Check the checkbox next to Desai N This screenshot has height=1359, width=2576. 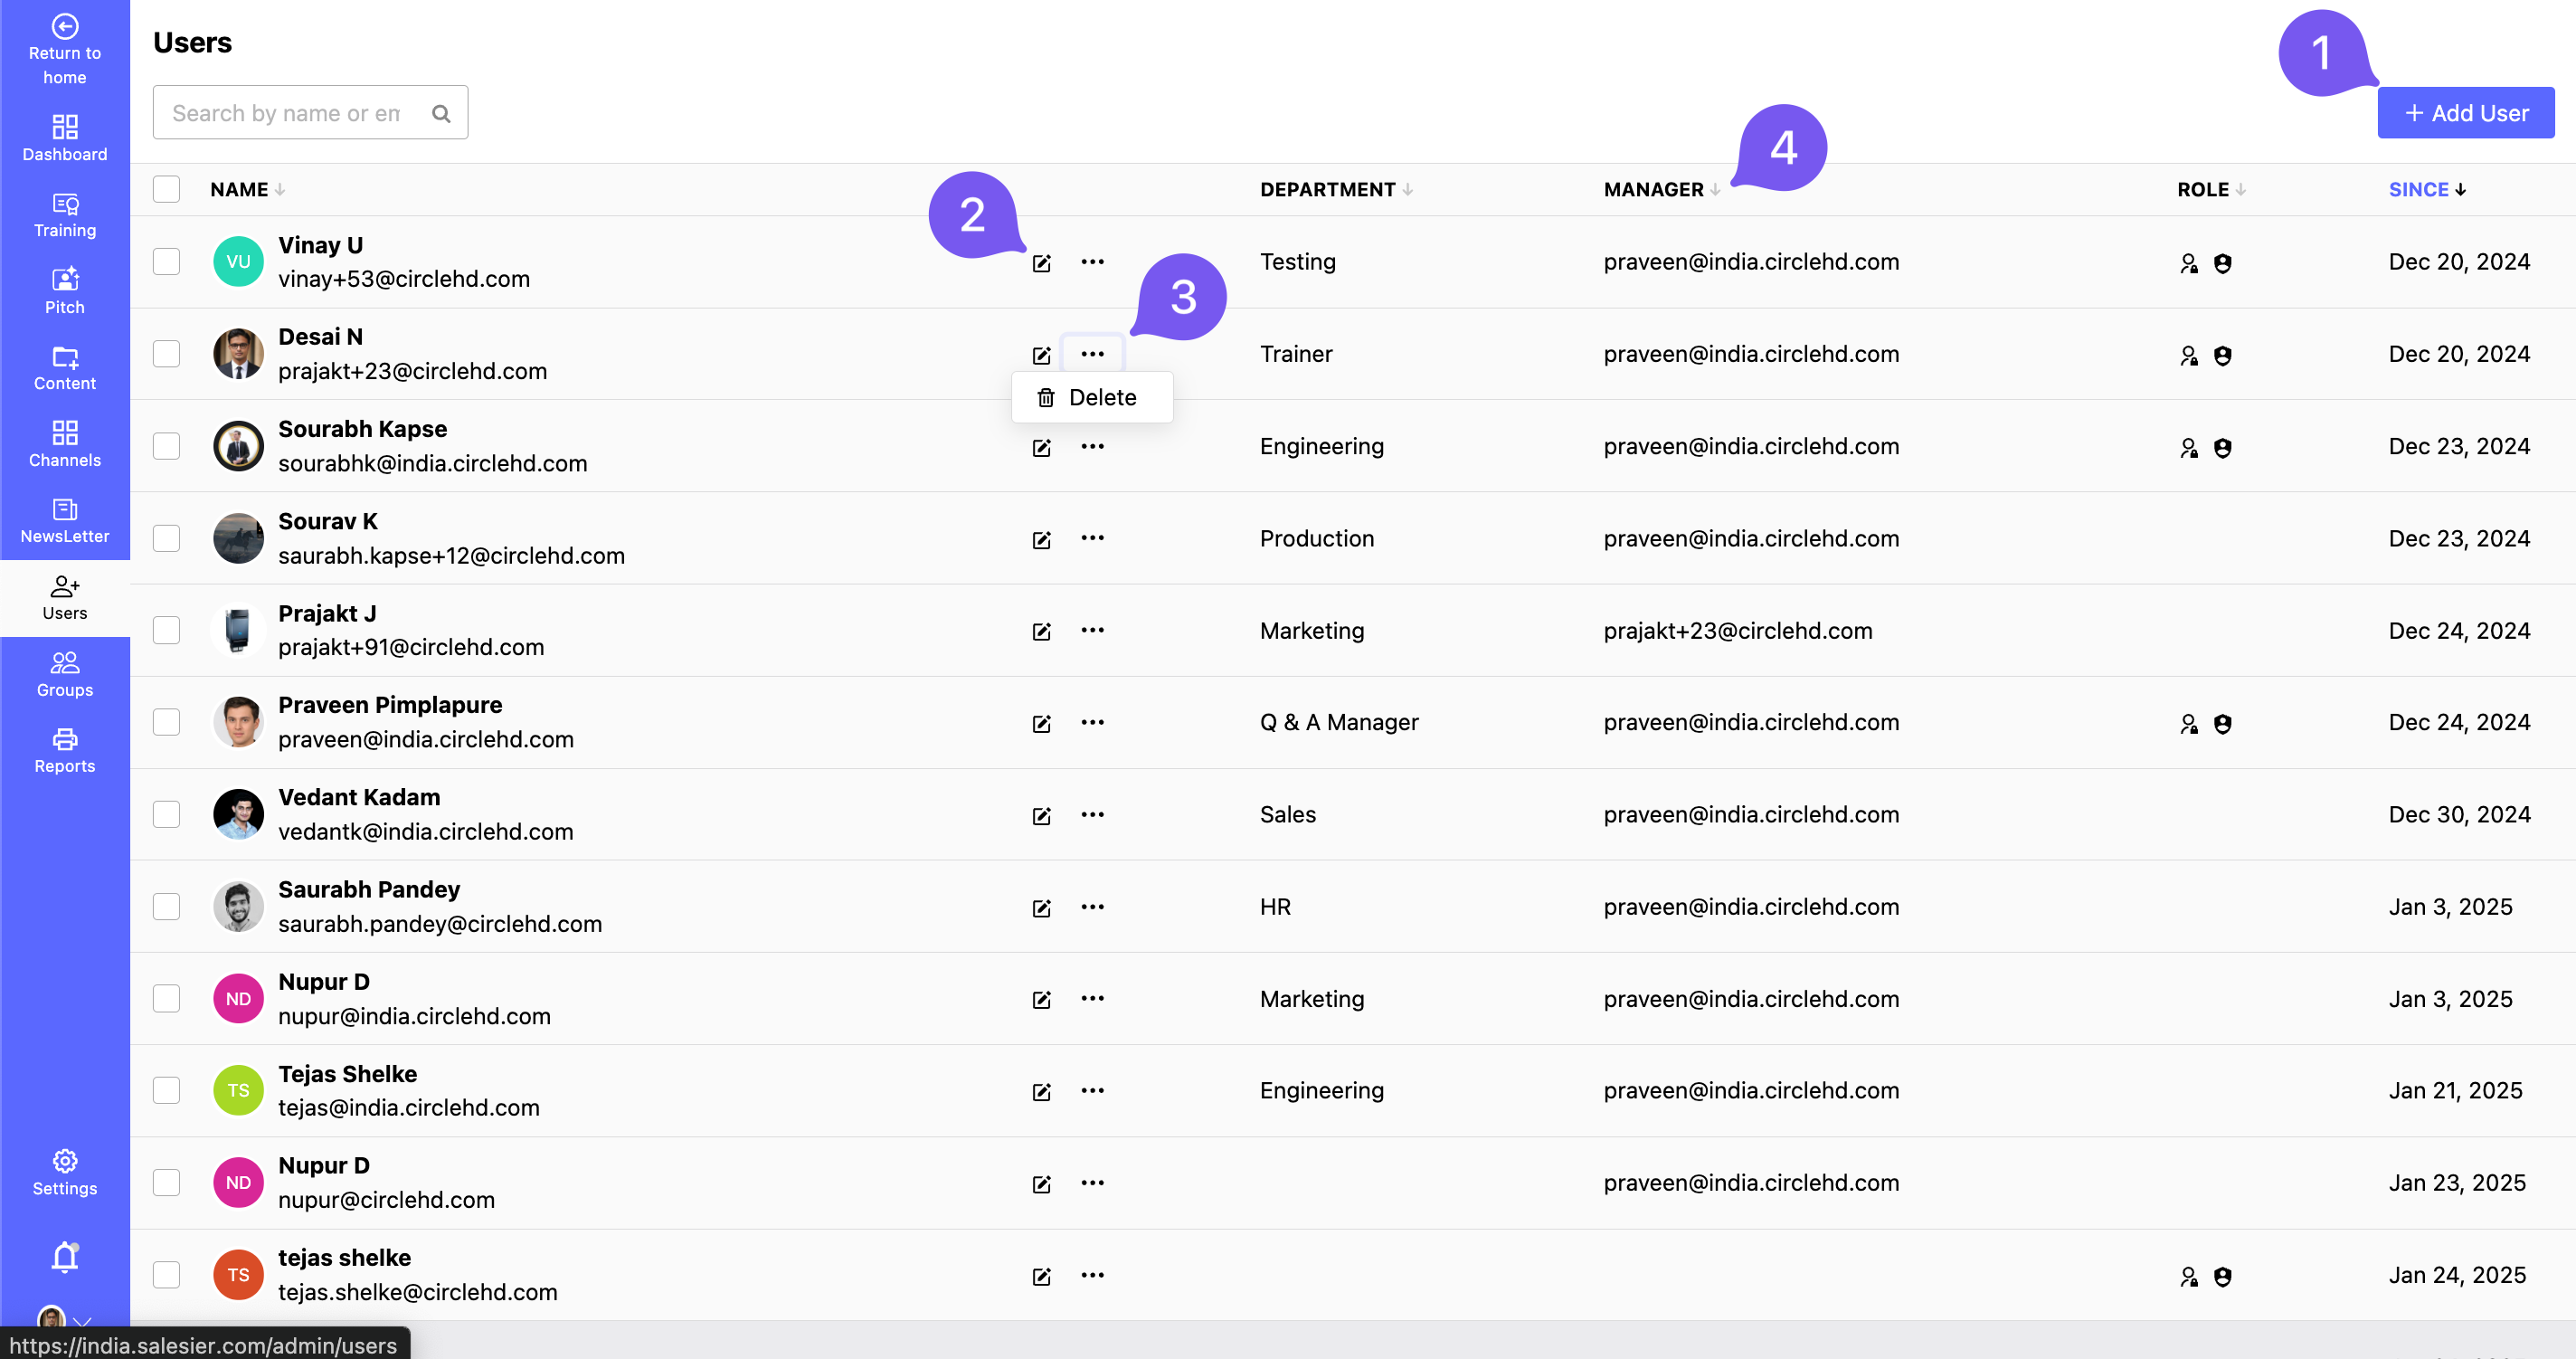coord(166,353)
